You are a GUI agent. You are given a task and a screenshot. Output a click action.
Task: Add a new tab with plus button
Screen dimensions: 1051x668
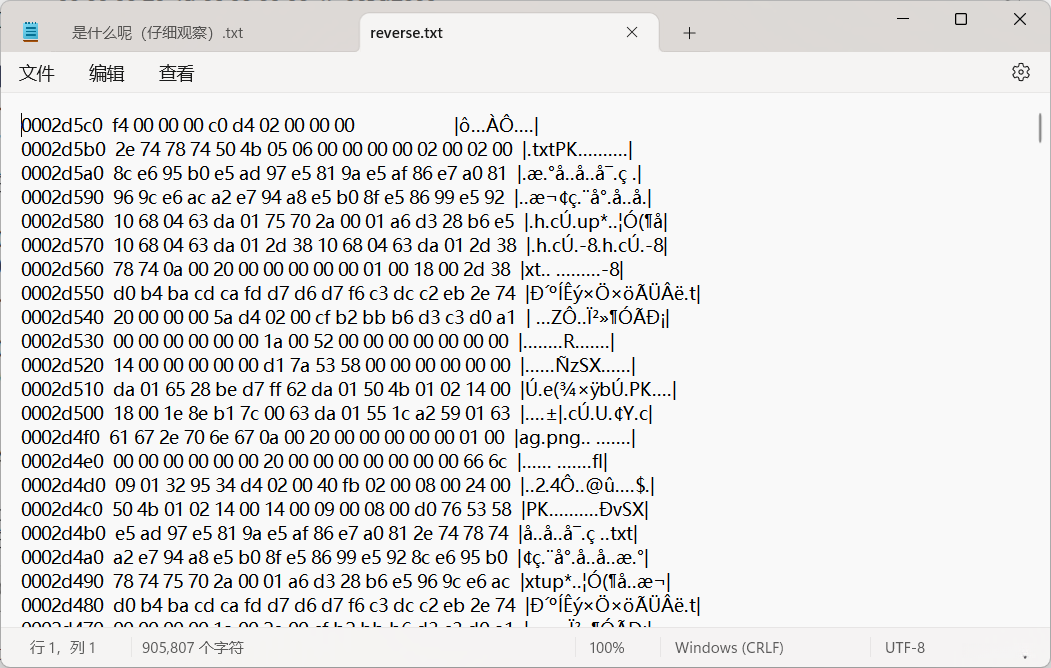coord(689,33)
